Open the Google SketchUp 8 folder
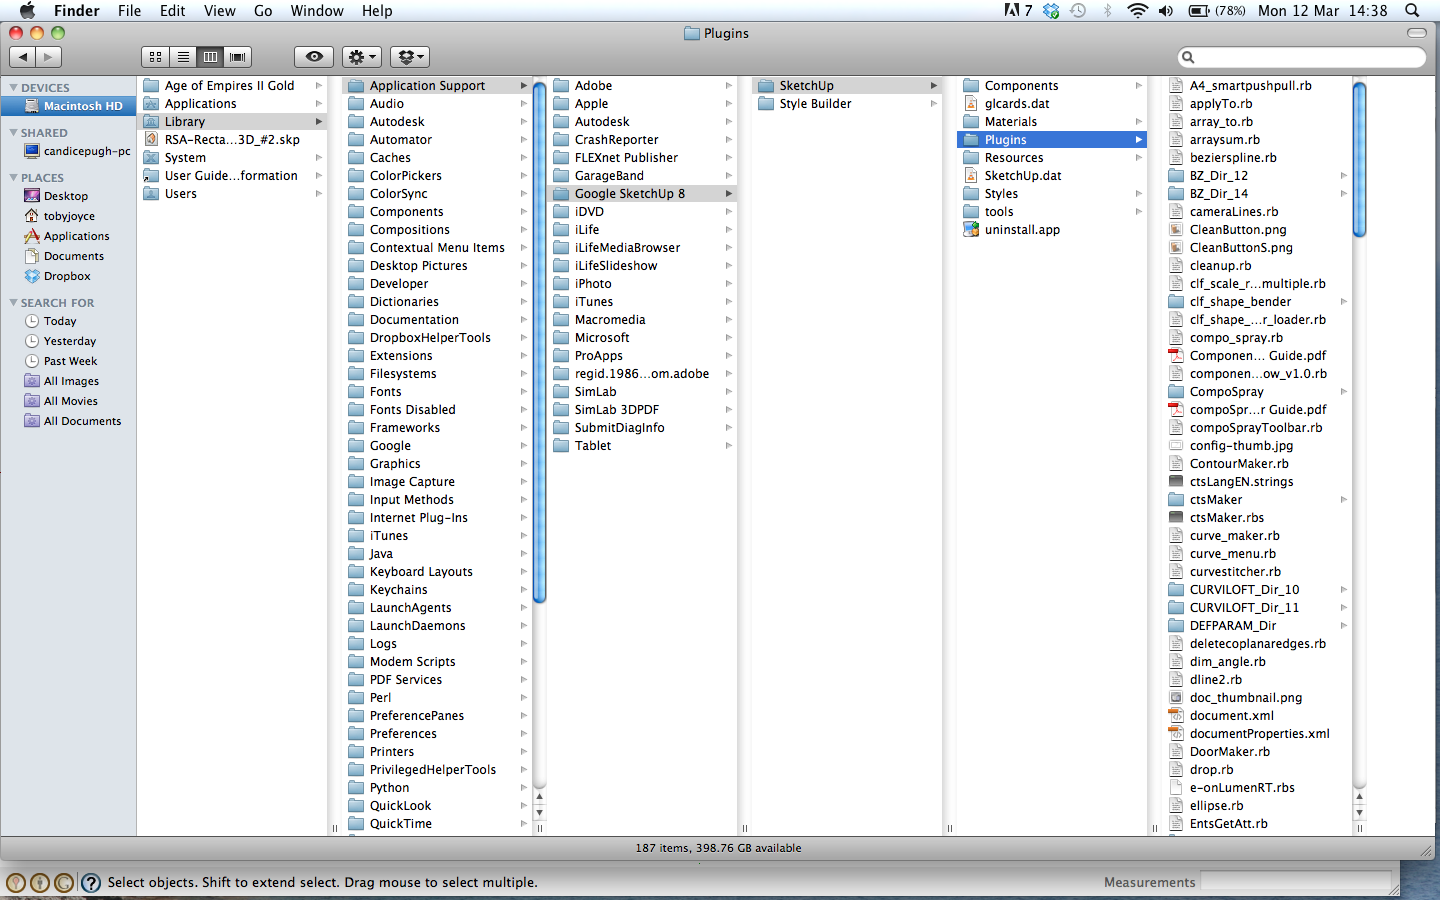Screen dimensions: 1440x900 (629, 194)
